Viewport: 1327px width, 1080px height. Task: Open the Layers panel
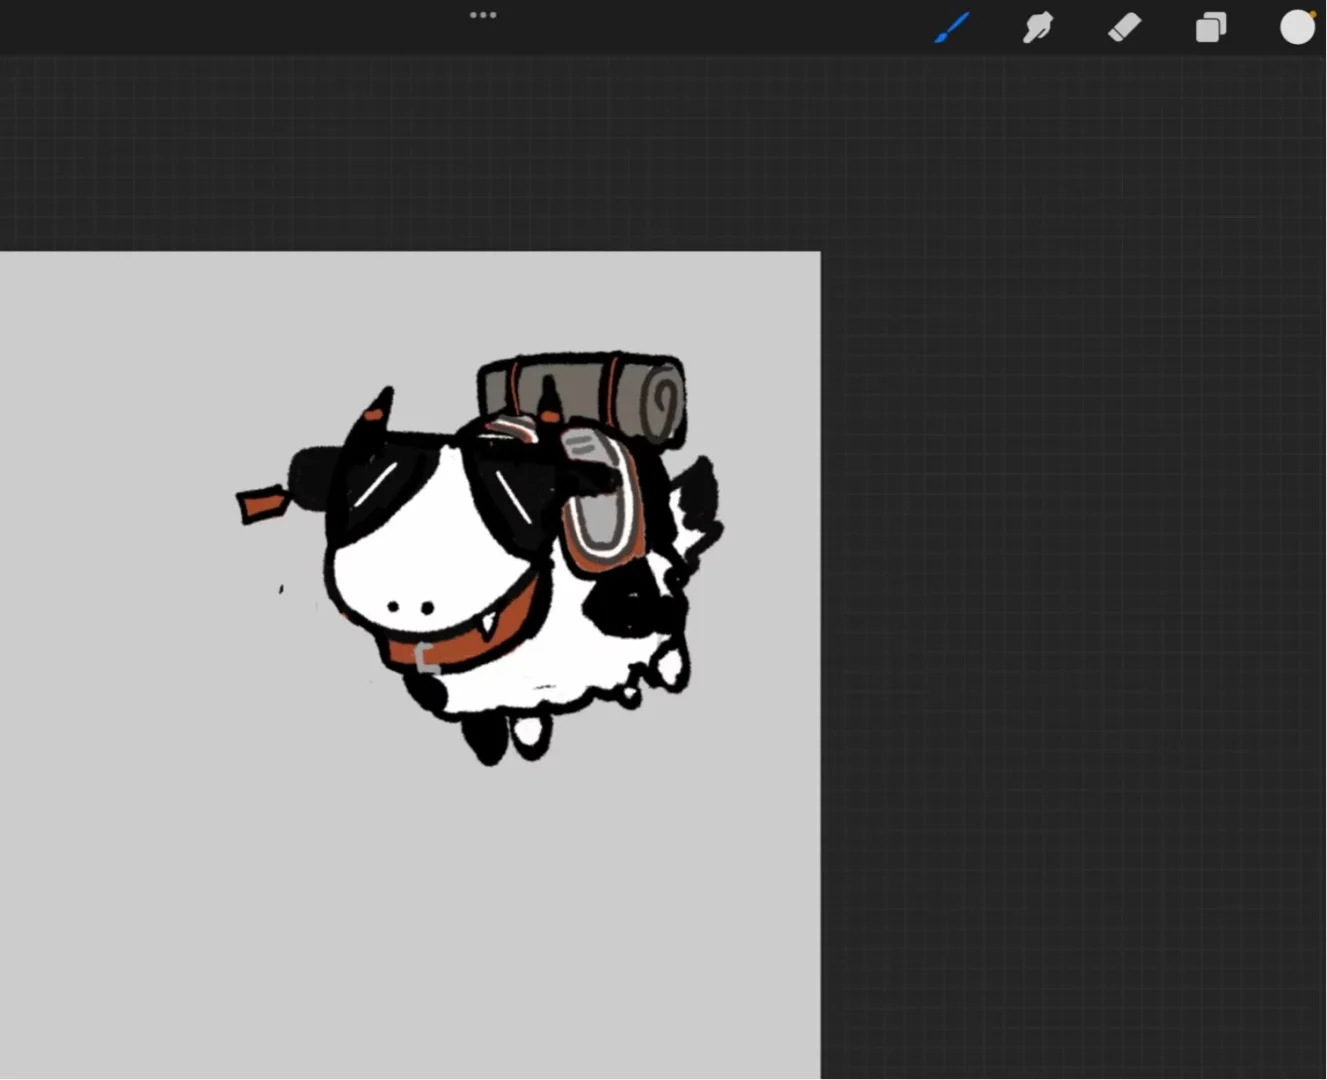pyautogui.click(x=1211, y=27)
